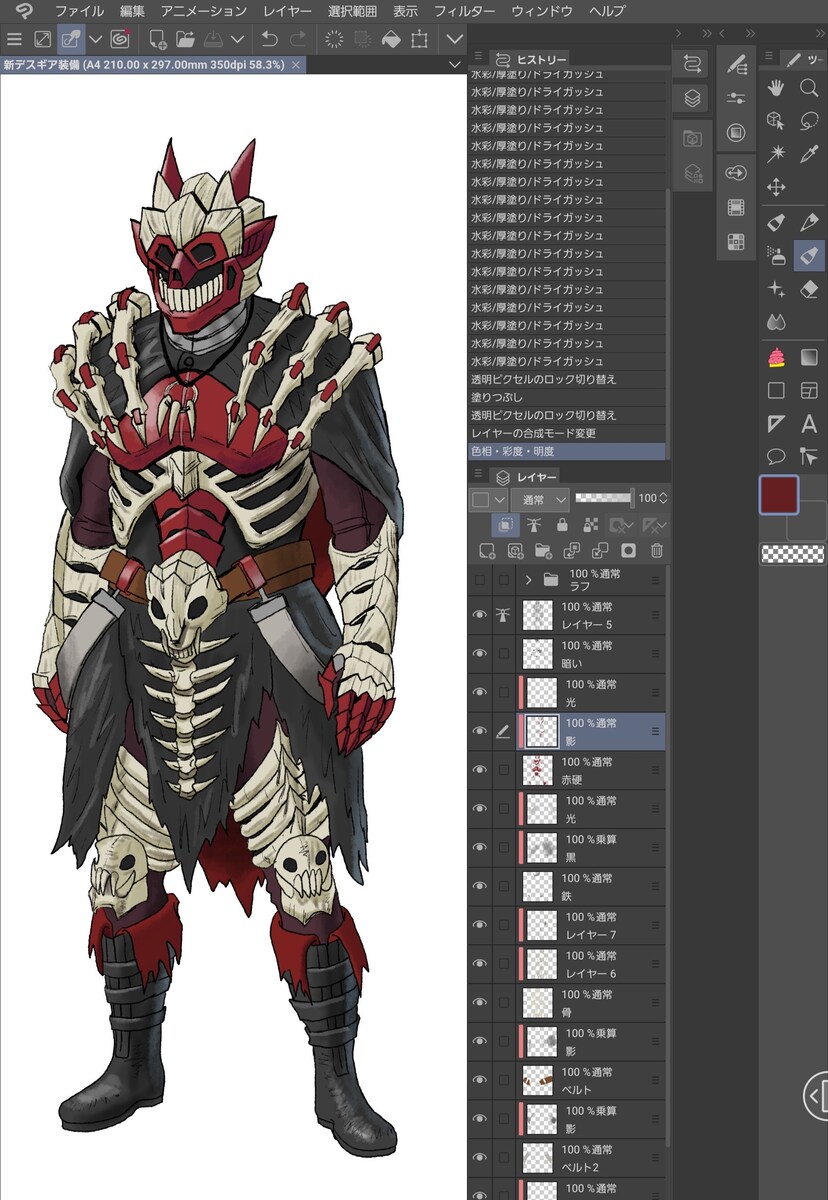
Task: Select the Hand (move view) tool
Action: tap(776, 88)
